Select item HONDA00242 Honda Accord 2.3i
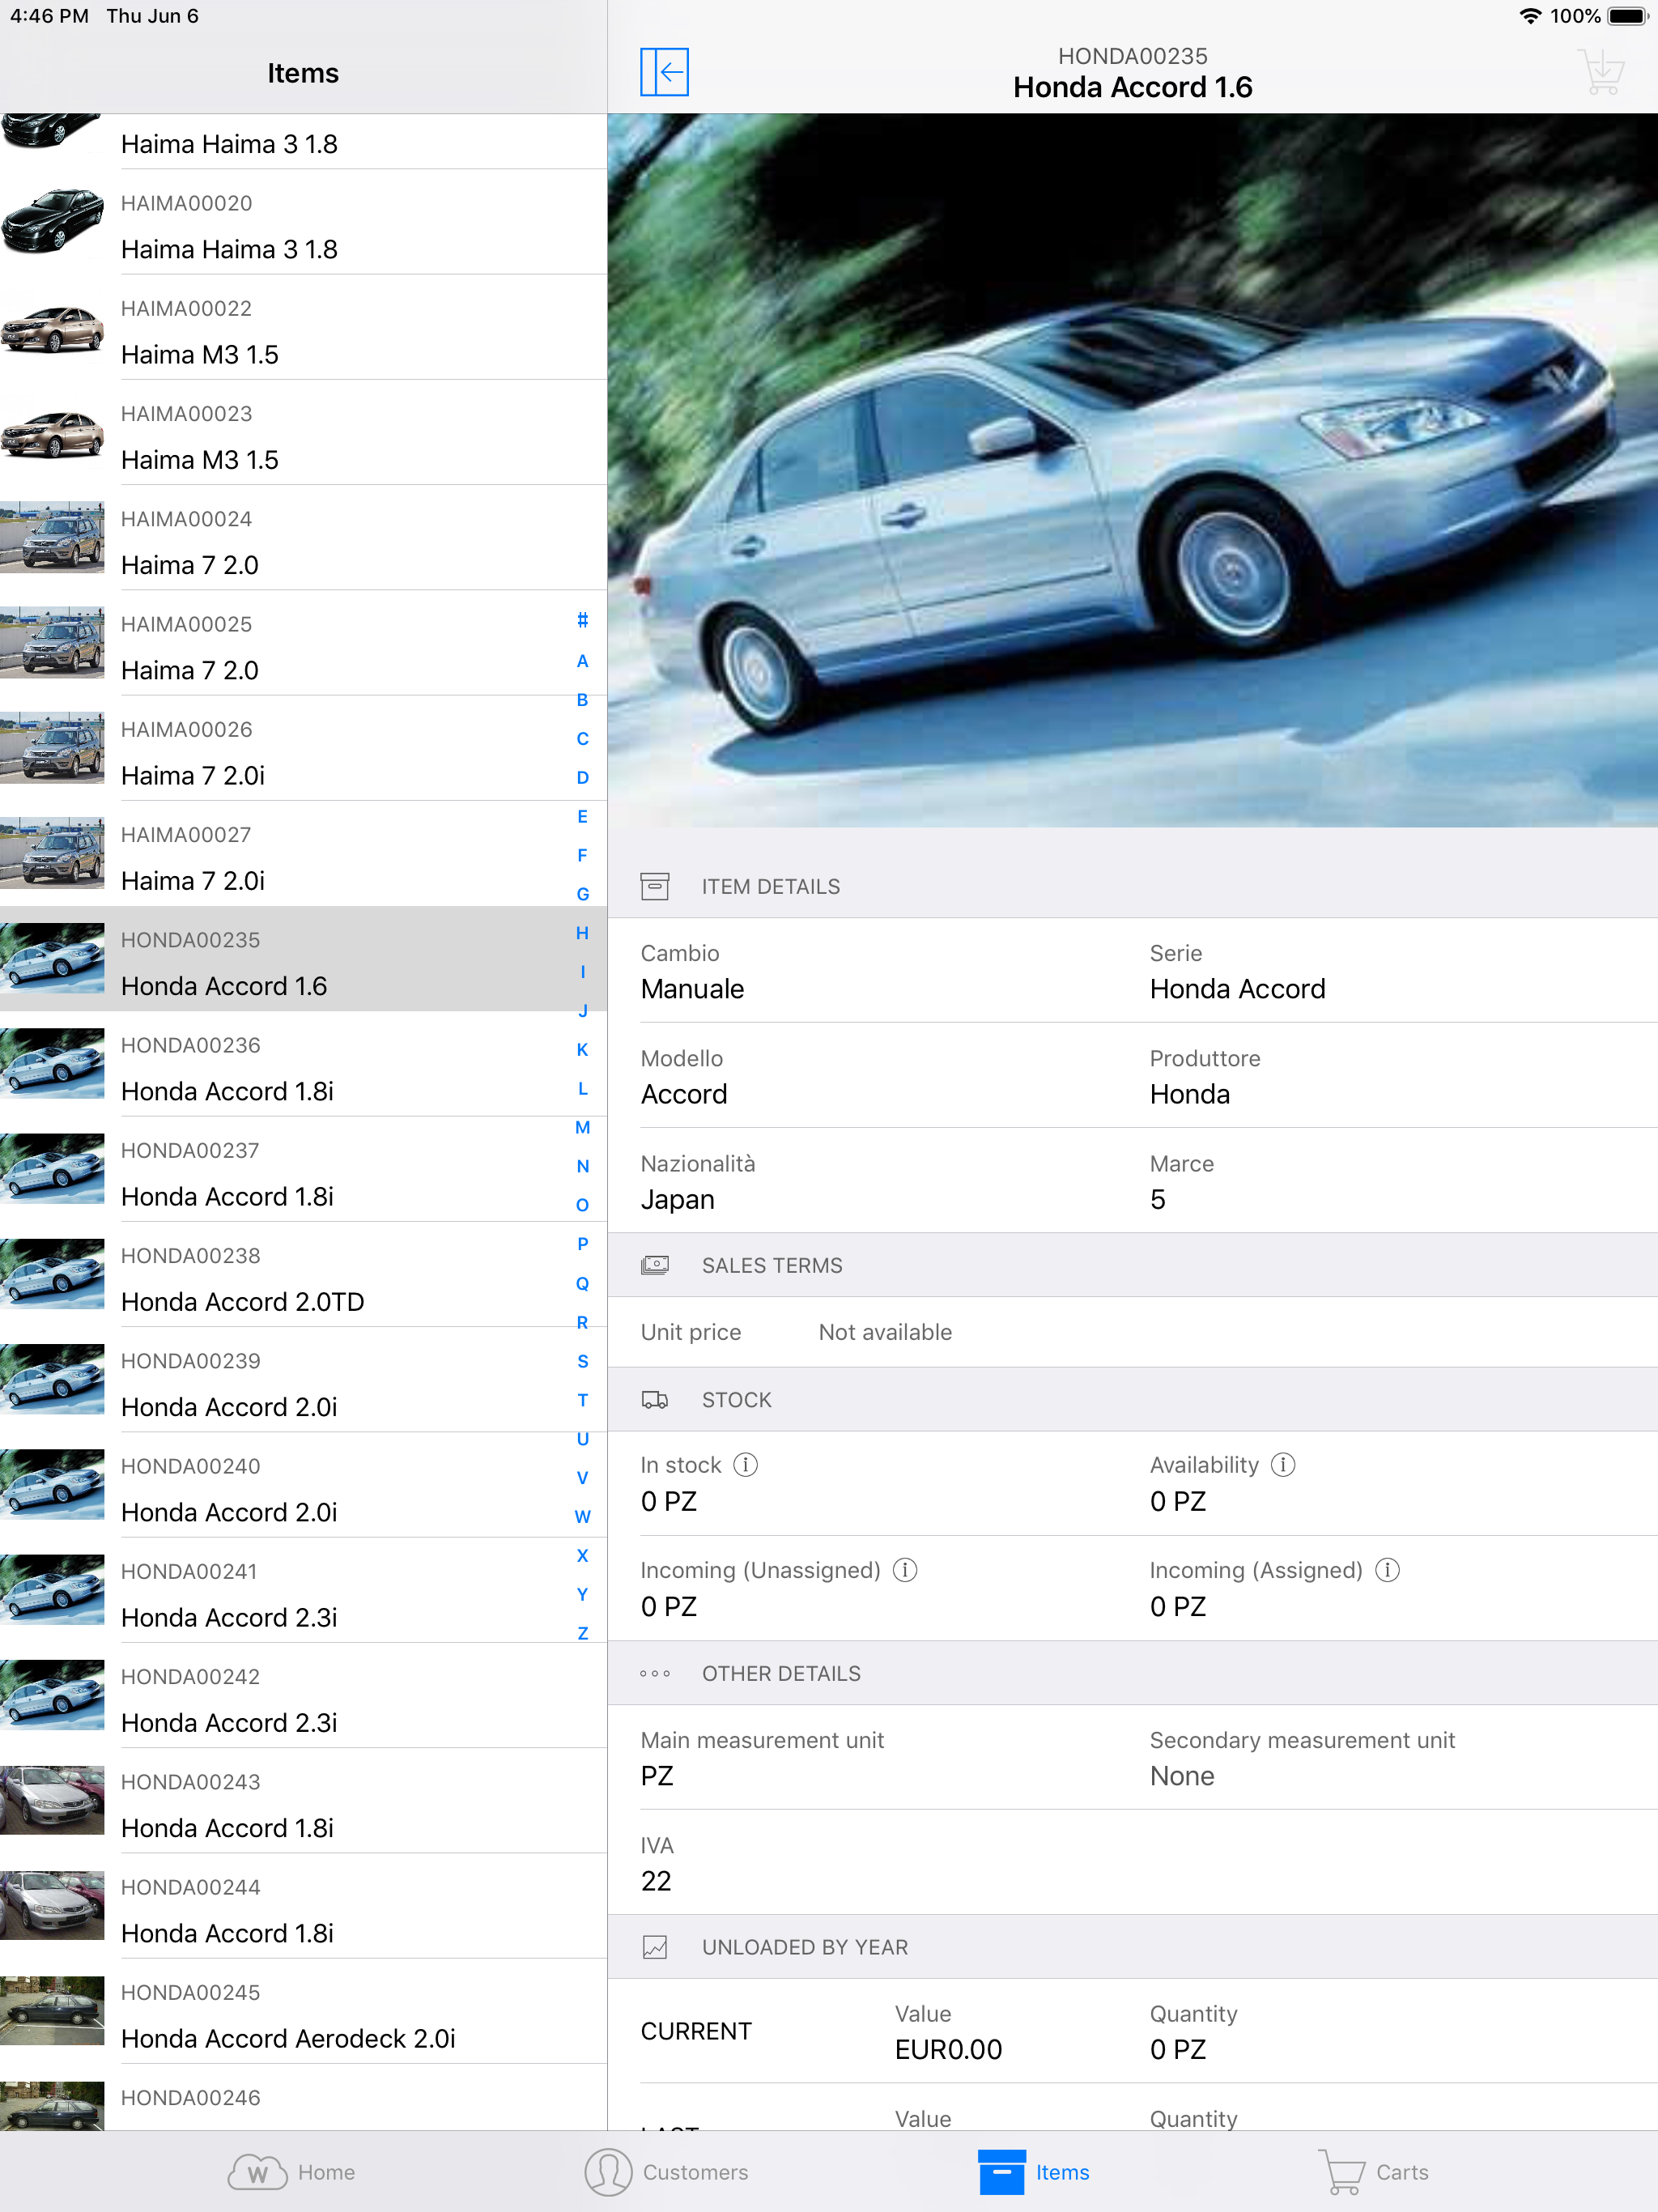The width and height of the screenshot is (1658, 2212). click(x=303, y=1695)
